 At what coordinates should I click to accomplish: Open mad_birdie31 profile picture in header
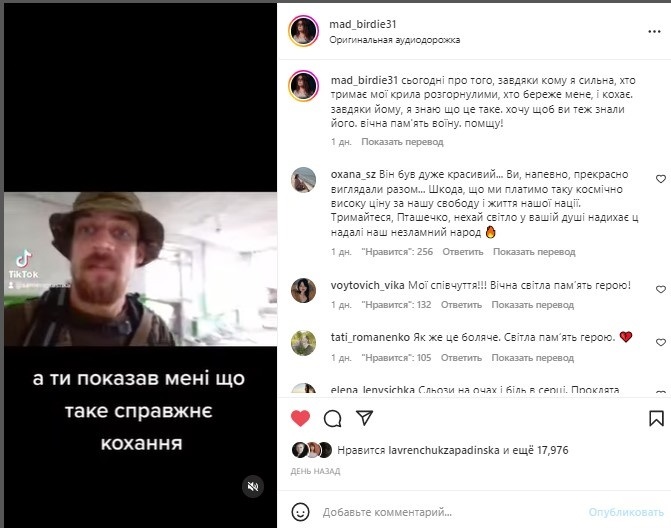click(x=303, y=31)
